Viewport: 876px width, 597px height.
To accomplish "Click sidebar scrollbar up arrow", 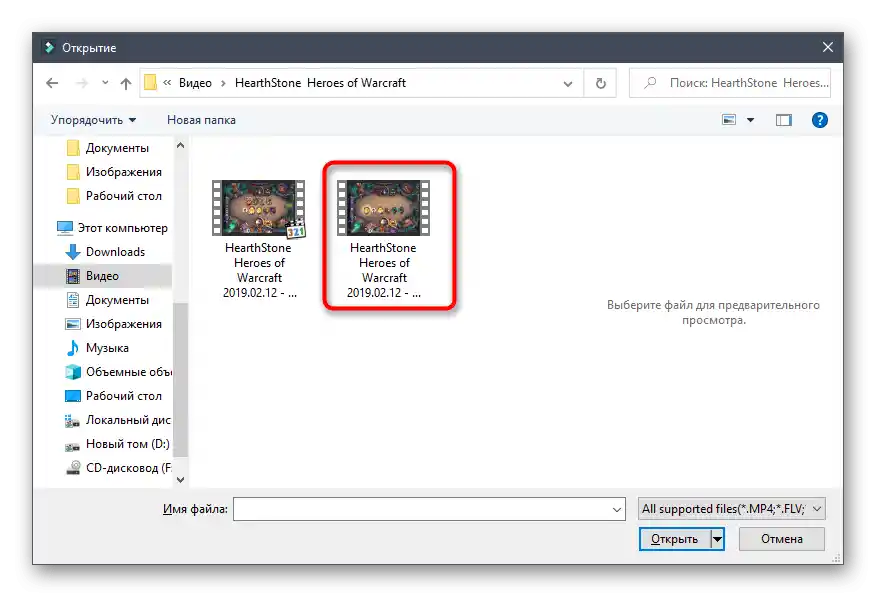I will [x=180, y=145].
